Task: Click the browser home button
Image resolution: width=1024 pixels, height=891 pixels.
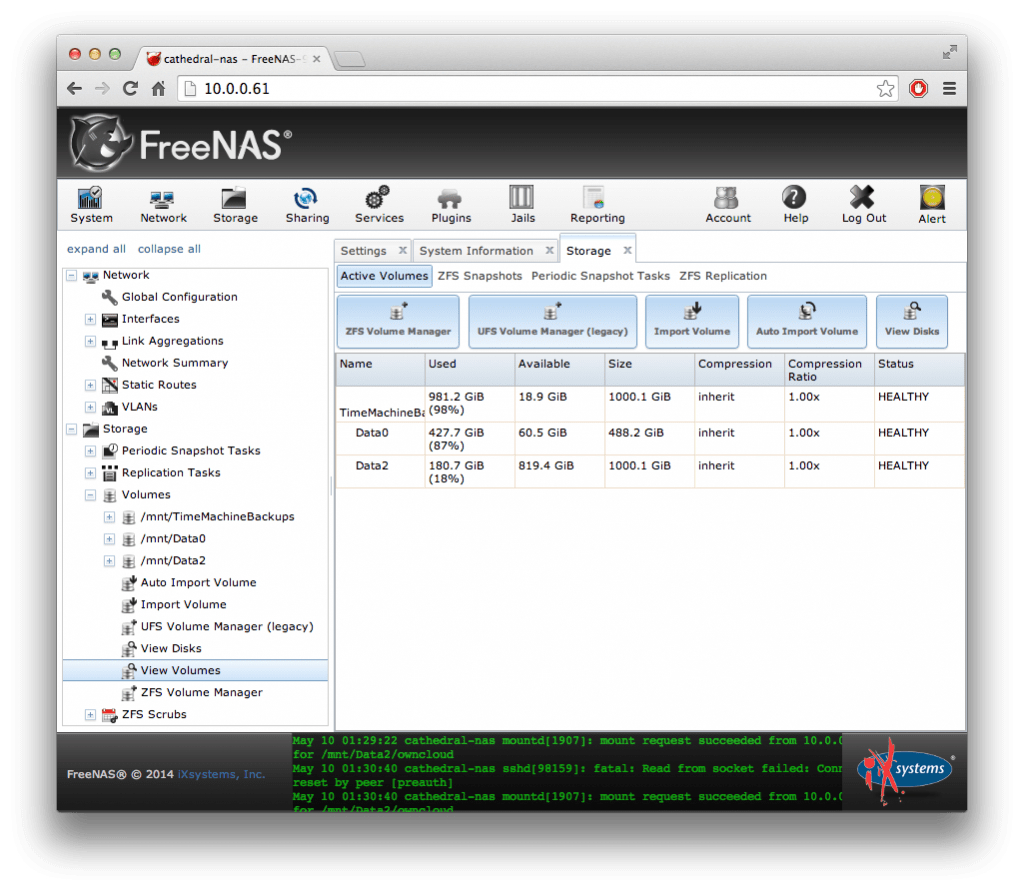Action: pos(159,88)
